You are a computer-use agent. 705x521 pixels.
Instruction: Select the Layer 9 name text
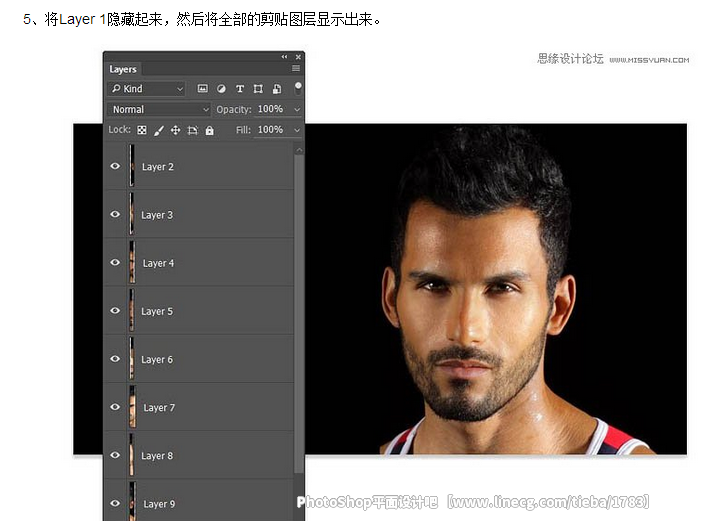159,504
